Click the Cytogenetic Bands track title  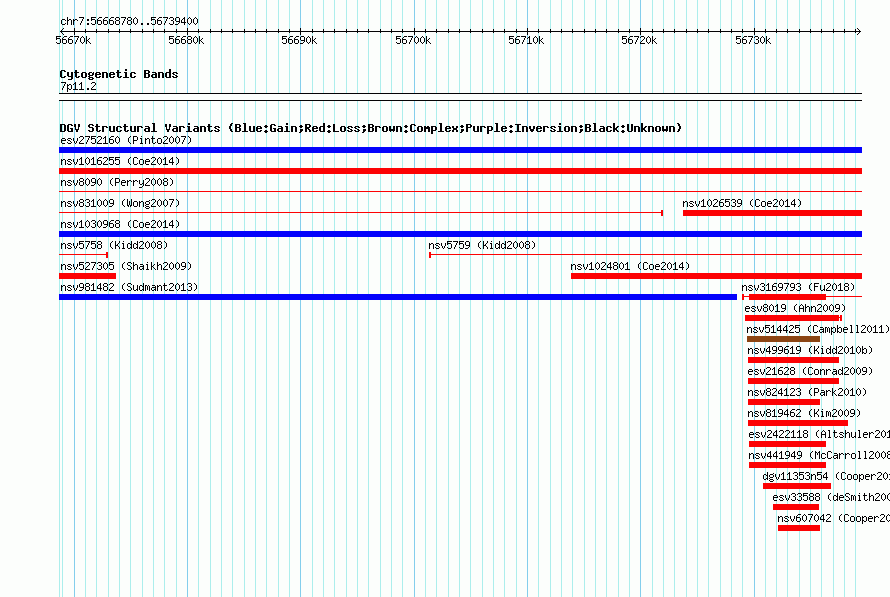pos(119,74)
